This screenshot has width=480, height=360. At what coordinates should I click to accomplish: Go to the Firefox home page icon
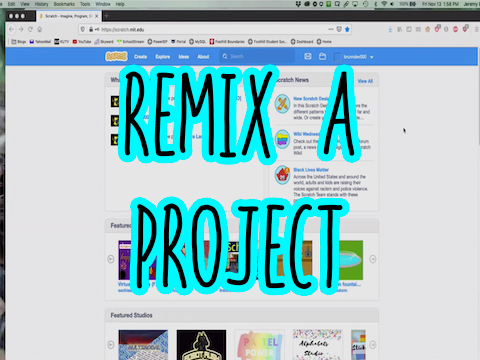pyautogui.click(x=40, y=29)
